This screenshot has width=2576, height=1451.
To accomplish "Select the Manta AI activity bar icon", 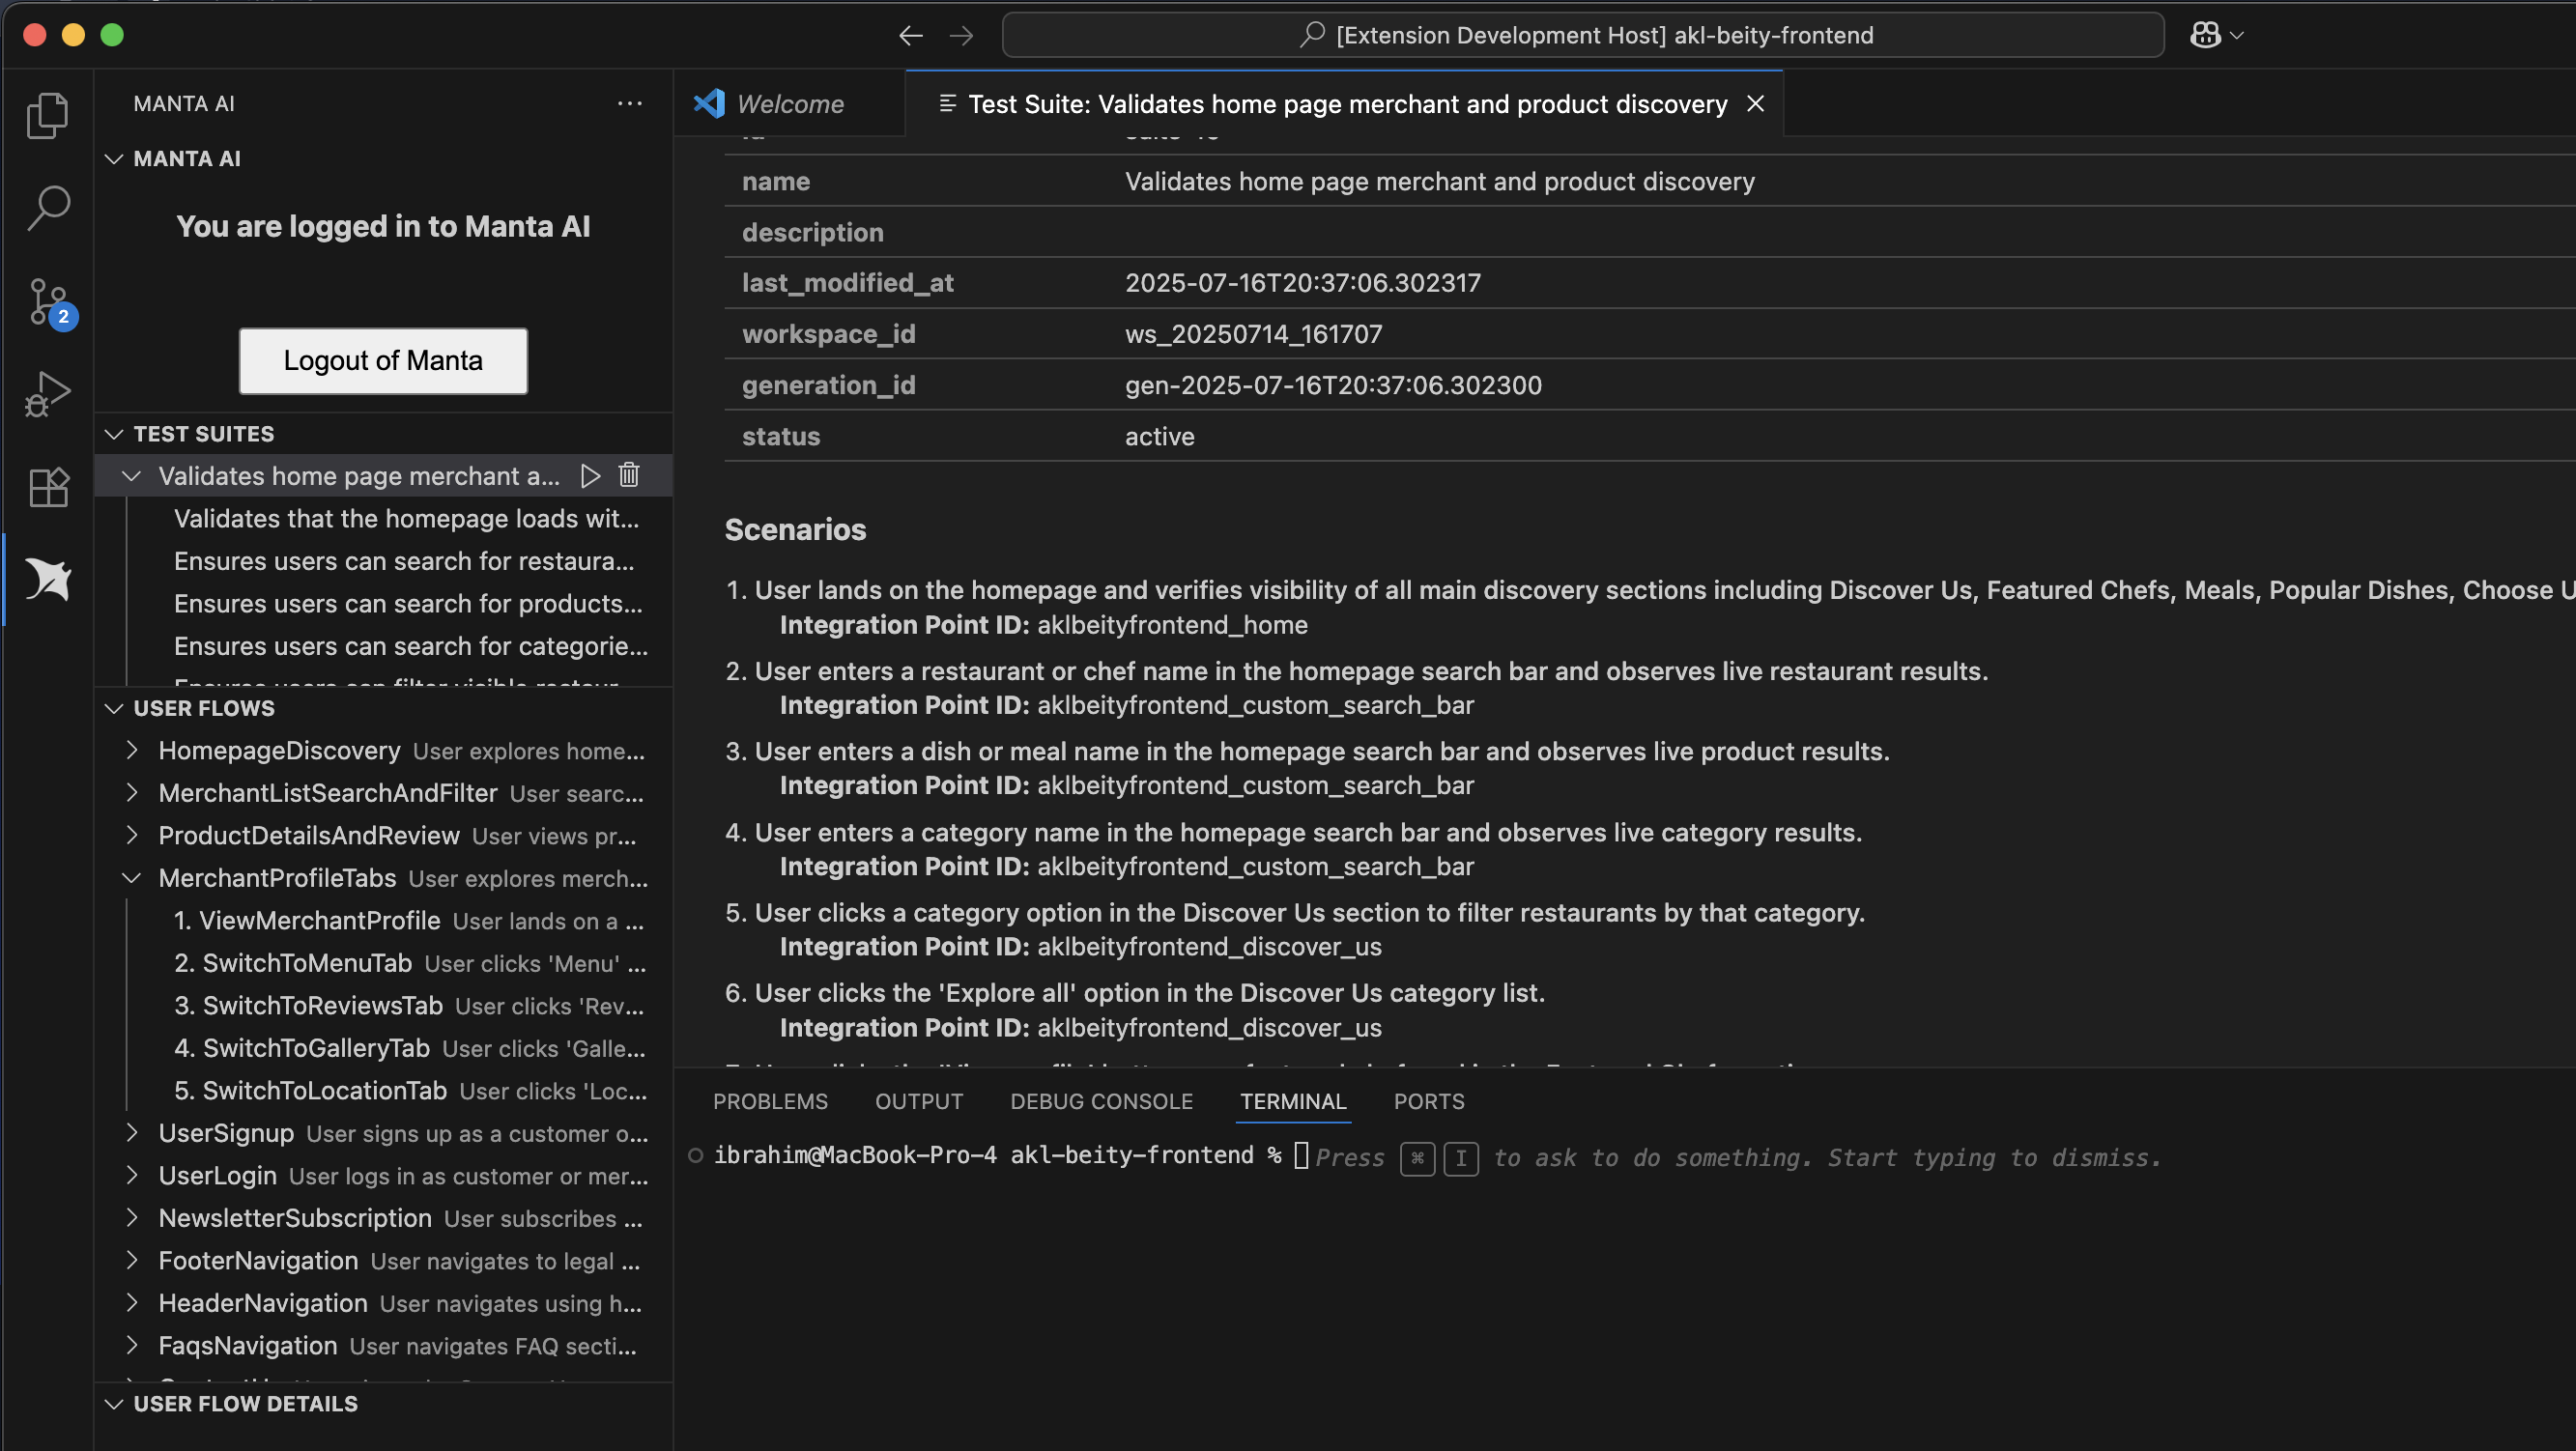I will tap(47, 579).
